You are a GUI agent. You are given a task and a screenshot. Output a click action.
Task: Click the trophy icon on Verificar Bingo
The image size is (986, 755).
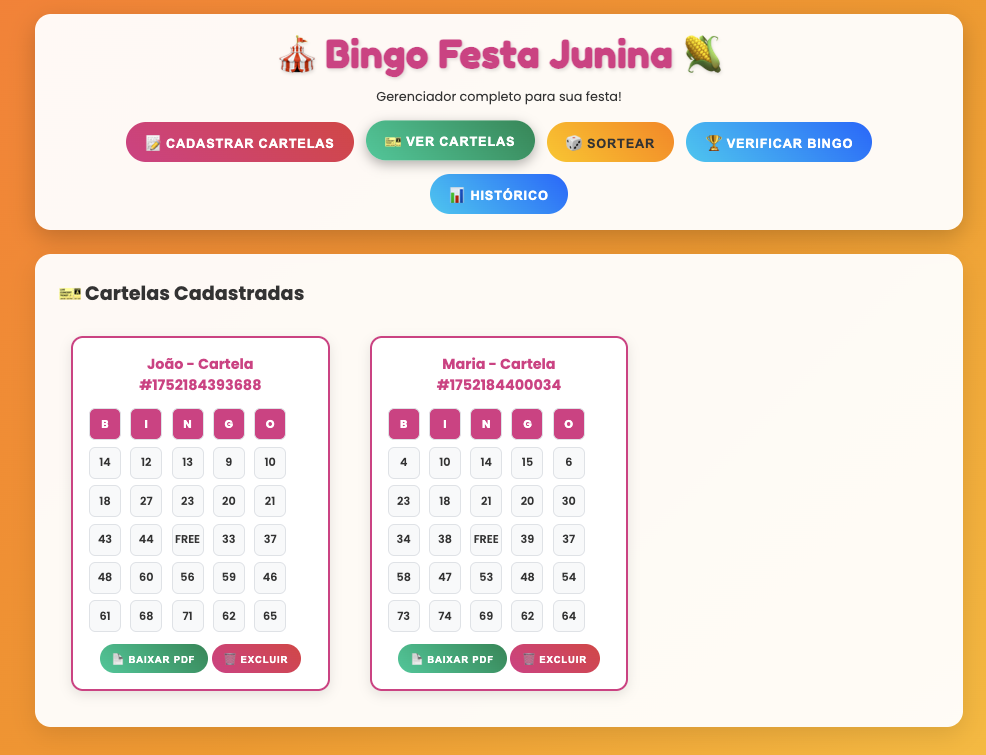(x=713, y=143)
